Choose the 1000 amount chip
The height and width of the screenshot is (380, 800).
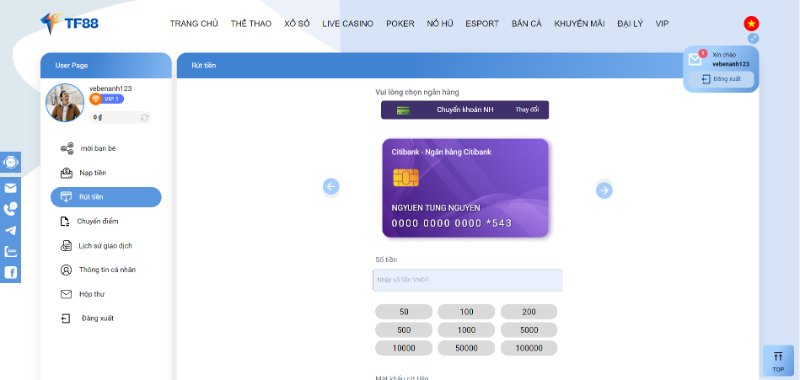click(466, 330)
